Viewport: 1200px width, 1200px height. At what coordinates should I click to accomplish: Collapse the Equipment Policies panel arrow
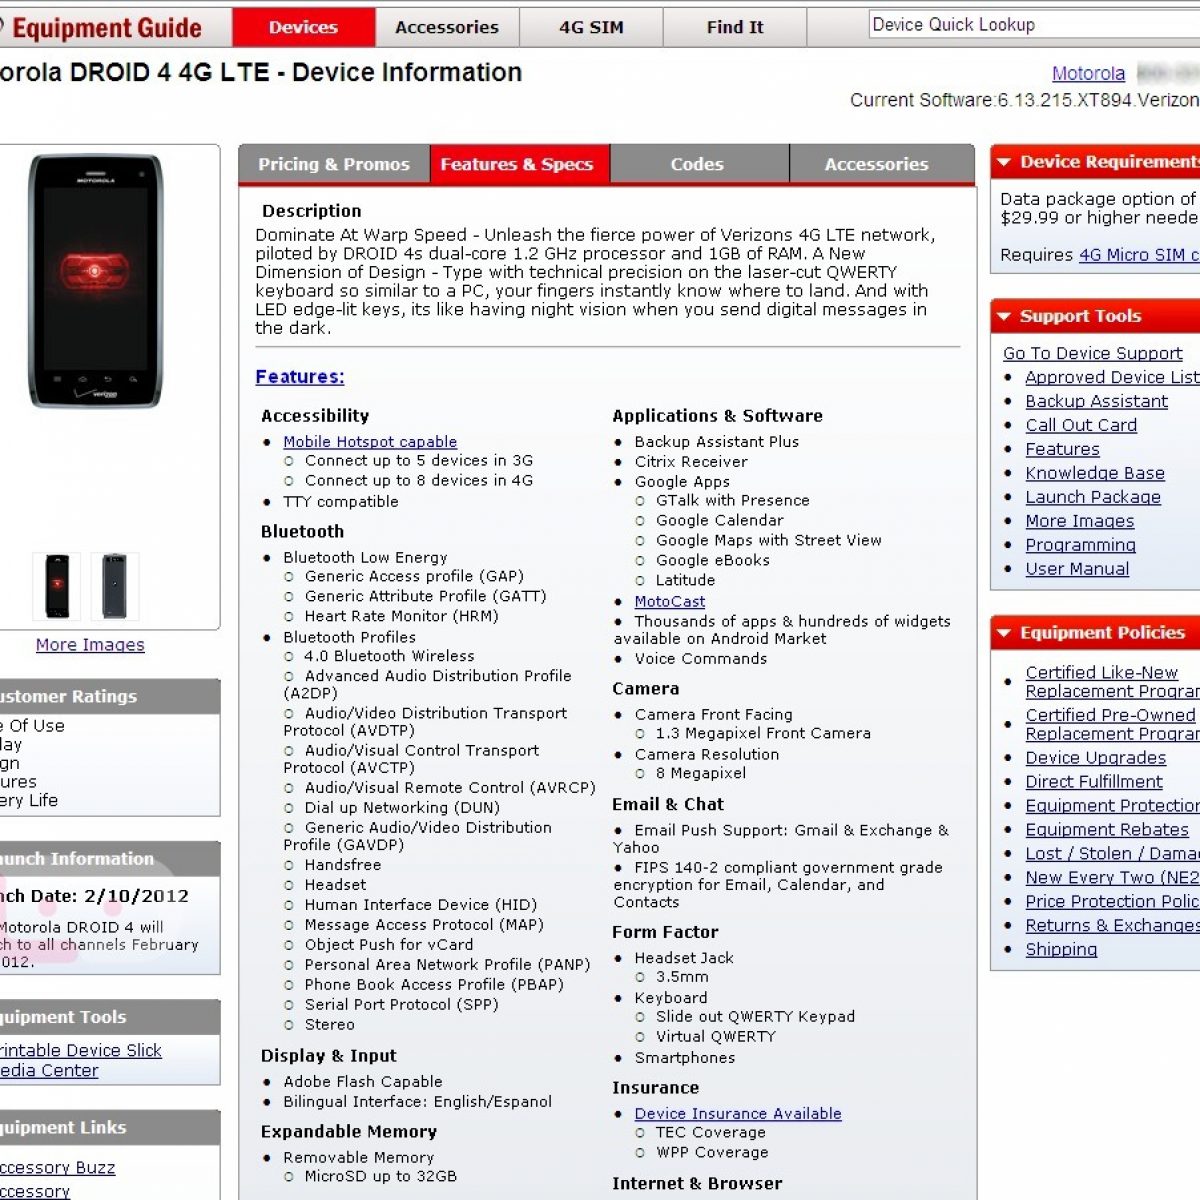click(1004, 633)
